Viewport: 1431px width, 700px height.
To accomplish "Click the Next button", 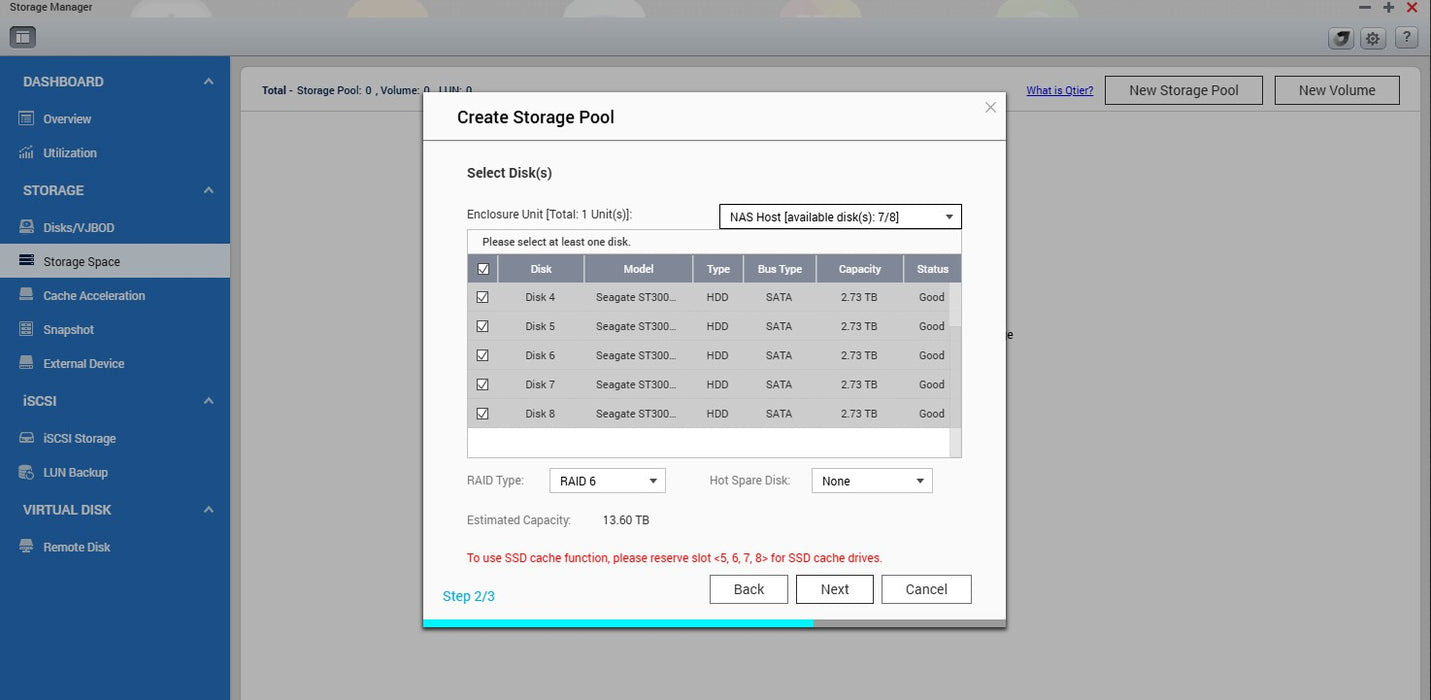I will point(835,589).
